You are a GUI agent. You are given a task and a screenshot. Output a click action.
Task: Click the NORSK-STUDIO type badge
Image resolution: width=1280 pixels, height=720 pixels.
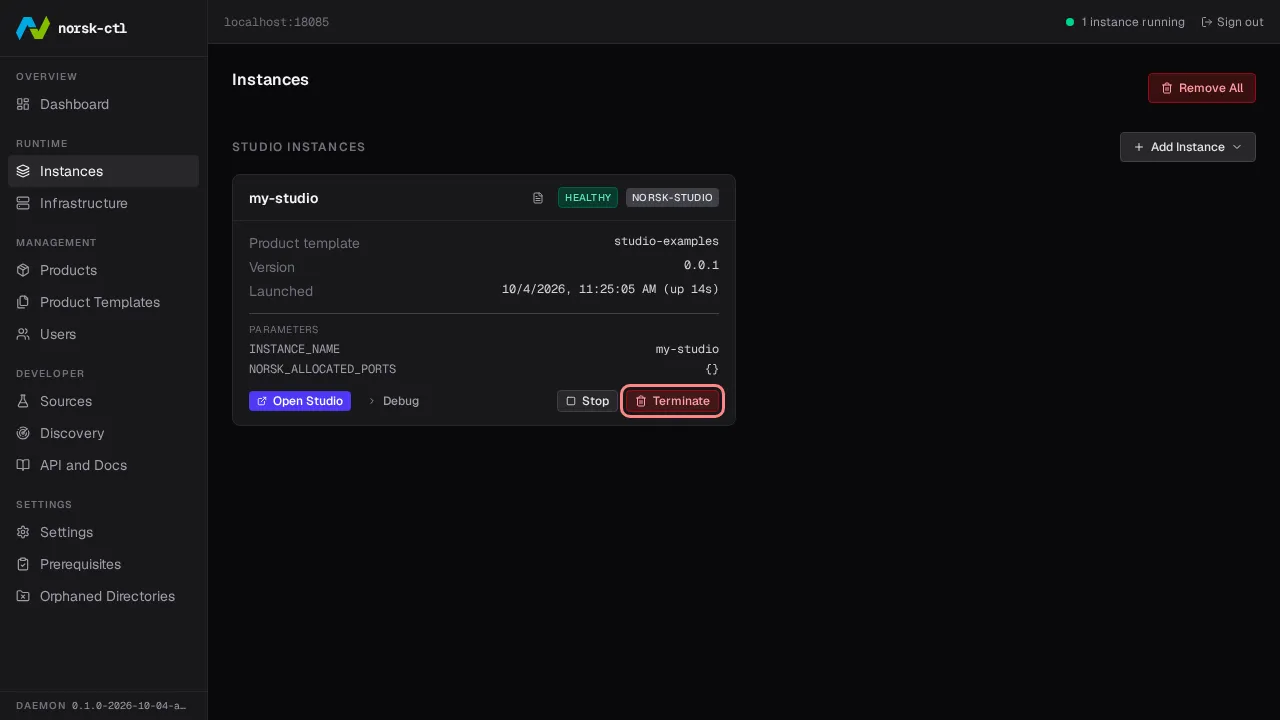click(x=672, y=198)
